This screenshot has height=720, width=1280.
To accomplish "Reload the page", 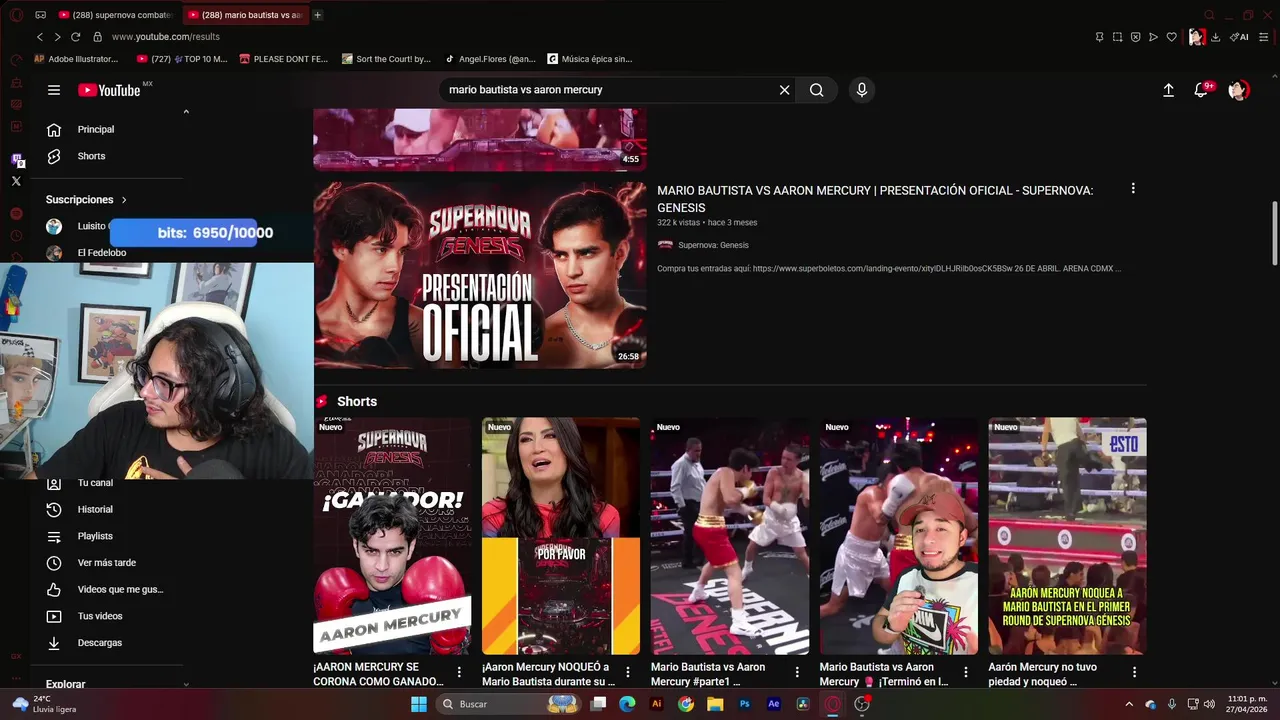I will coord(75,37).
